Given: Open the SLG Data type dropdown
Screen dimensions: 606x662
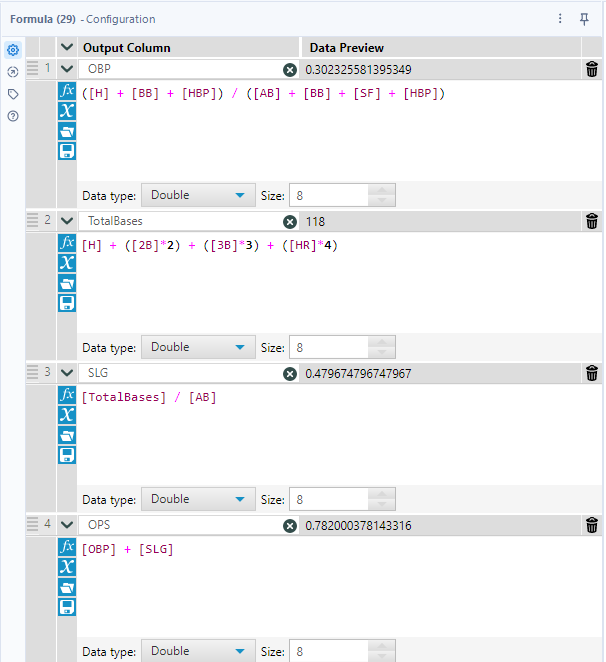Looking at the screenshot, I should (198, 499).
